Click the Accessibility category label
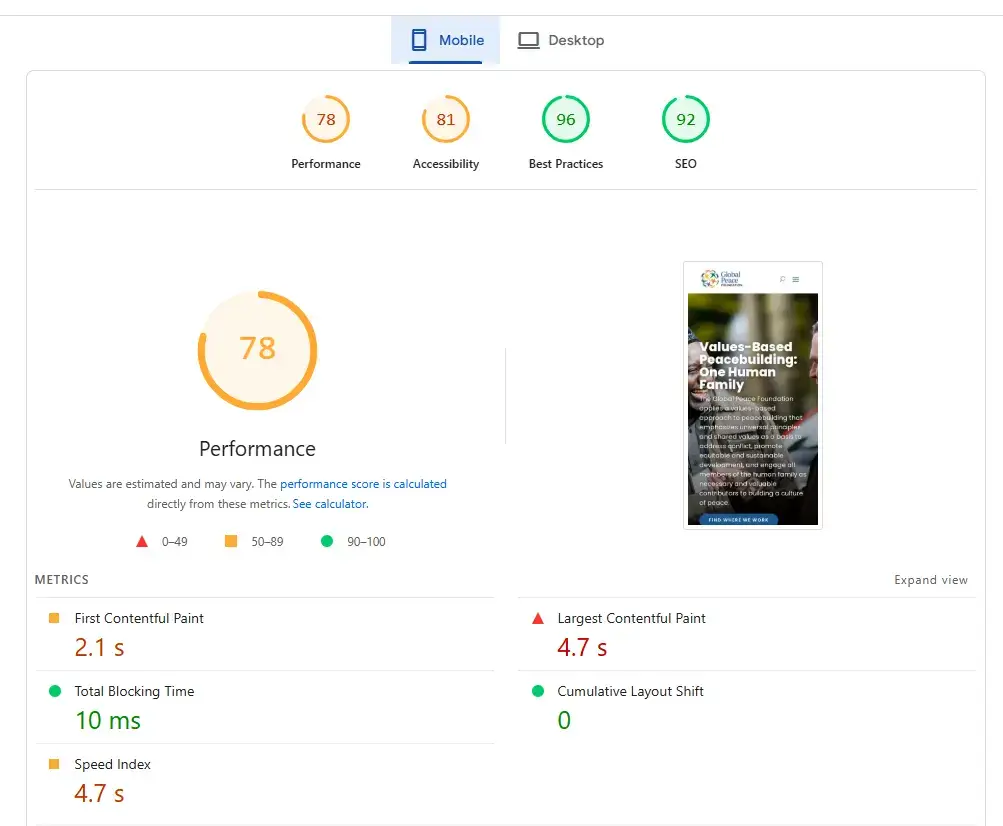Screen dimensions: 1003x826 [446, 164]
